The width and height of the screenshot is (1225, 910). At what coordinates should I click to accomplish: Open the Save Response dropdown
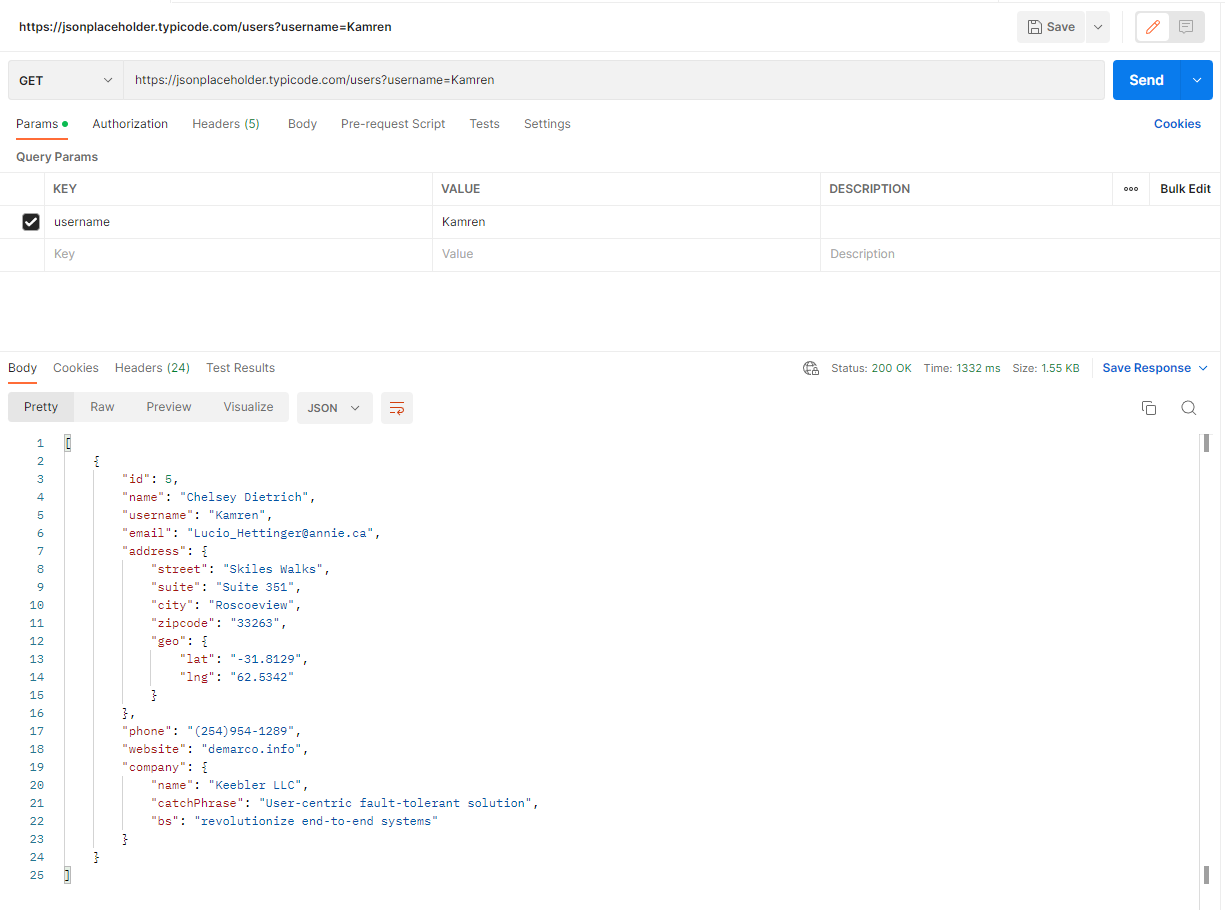pyautogui.click(x=1155, y=368)
